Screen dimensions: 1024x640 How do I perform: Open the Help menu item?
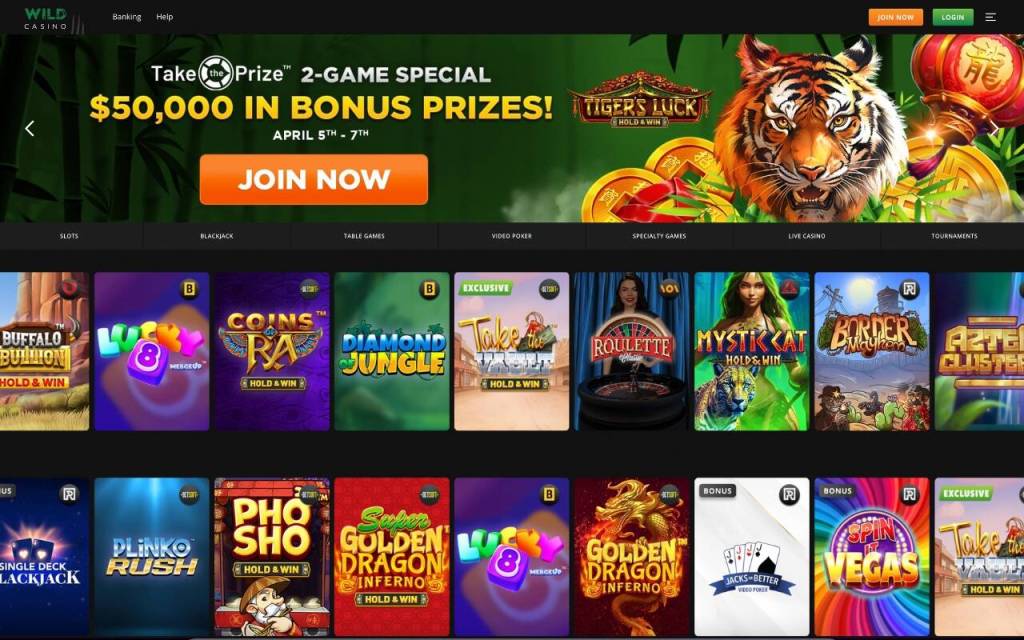point(165,17)
